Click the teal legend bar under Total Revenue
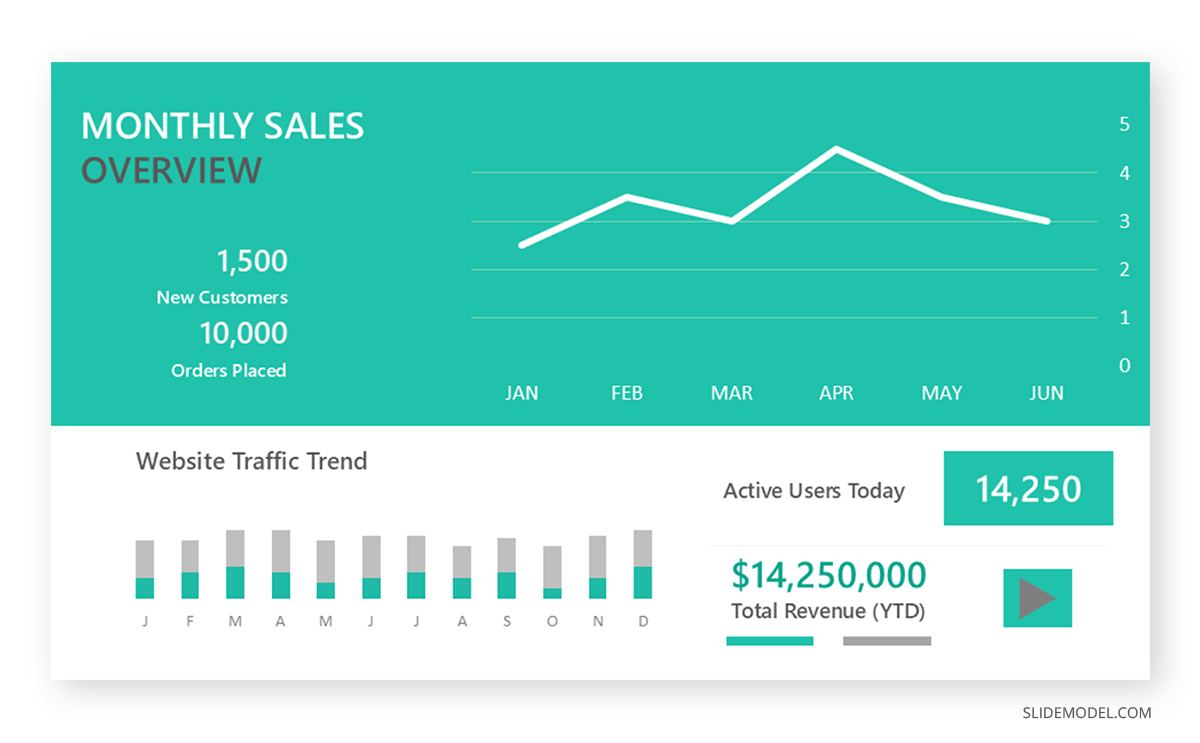This screenshot has height=743, width=1200. pyautogui.click(x=769, y=641)
